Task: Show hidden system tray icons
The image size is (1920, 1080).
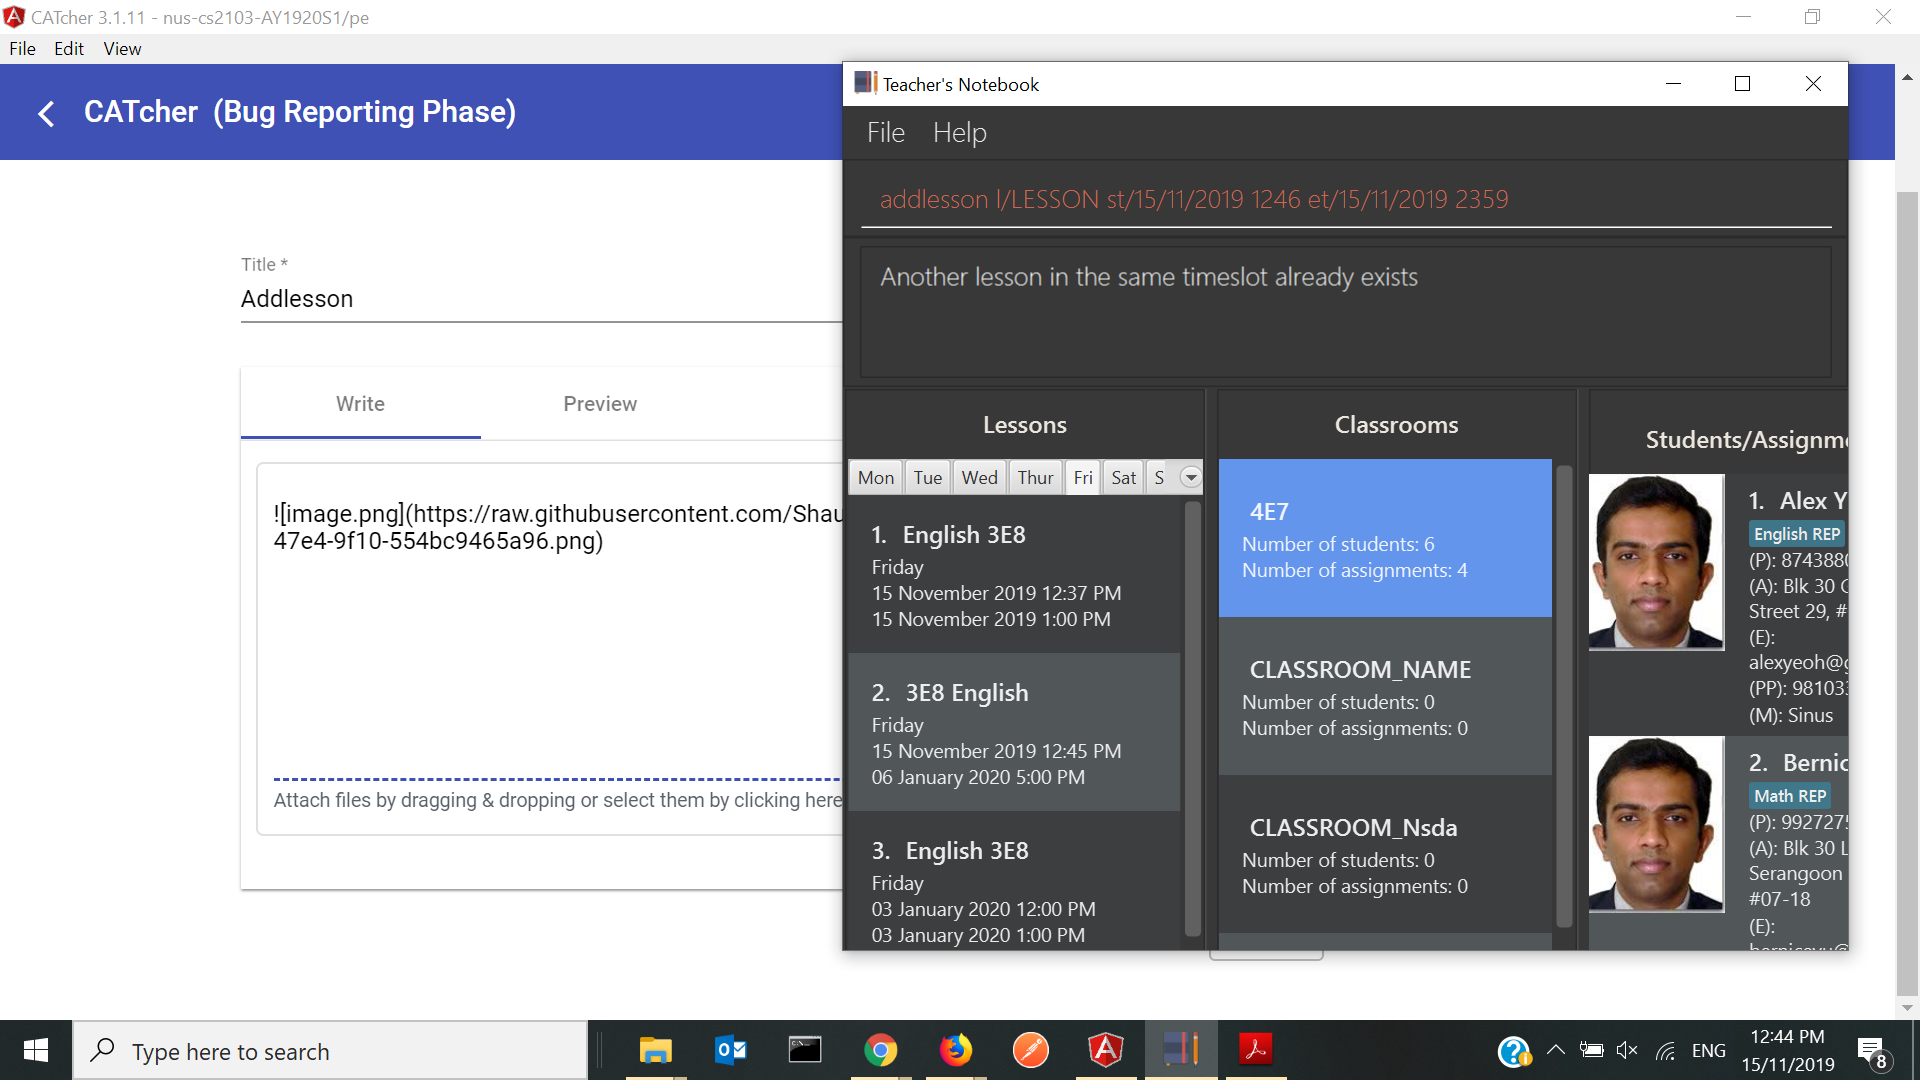Action: click(1555, 1050)
